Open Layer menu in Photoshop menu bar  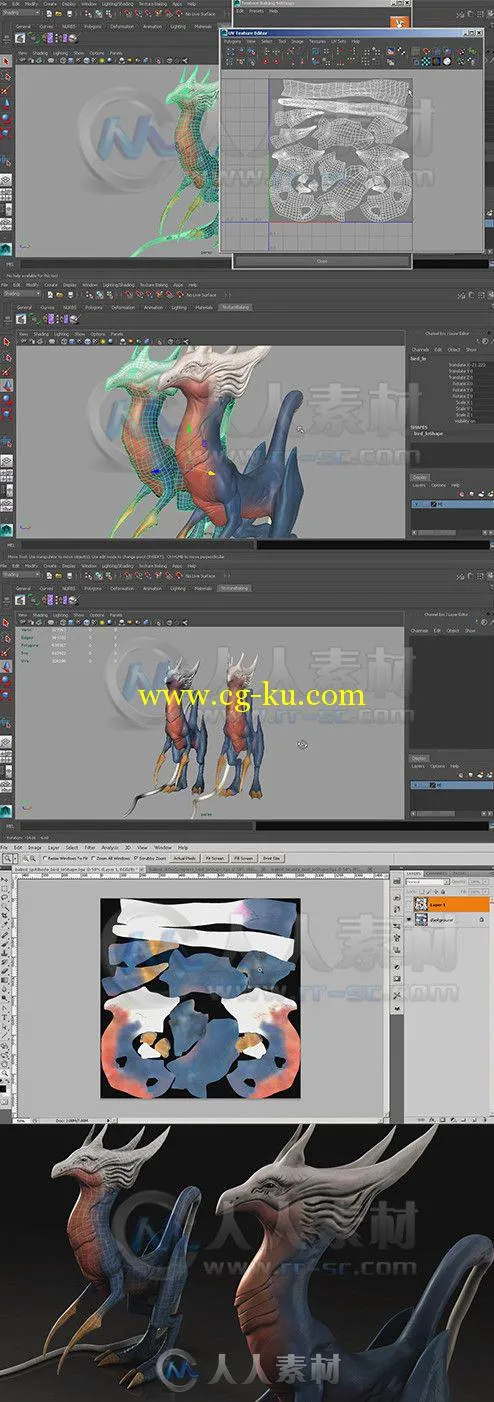point(53,848)
